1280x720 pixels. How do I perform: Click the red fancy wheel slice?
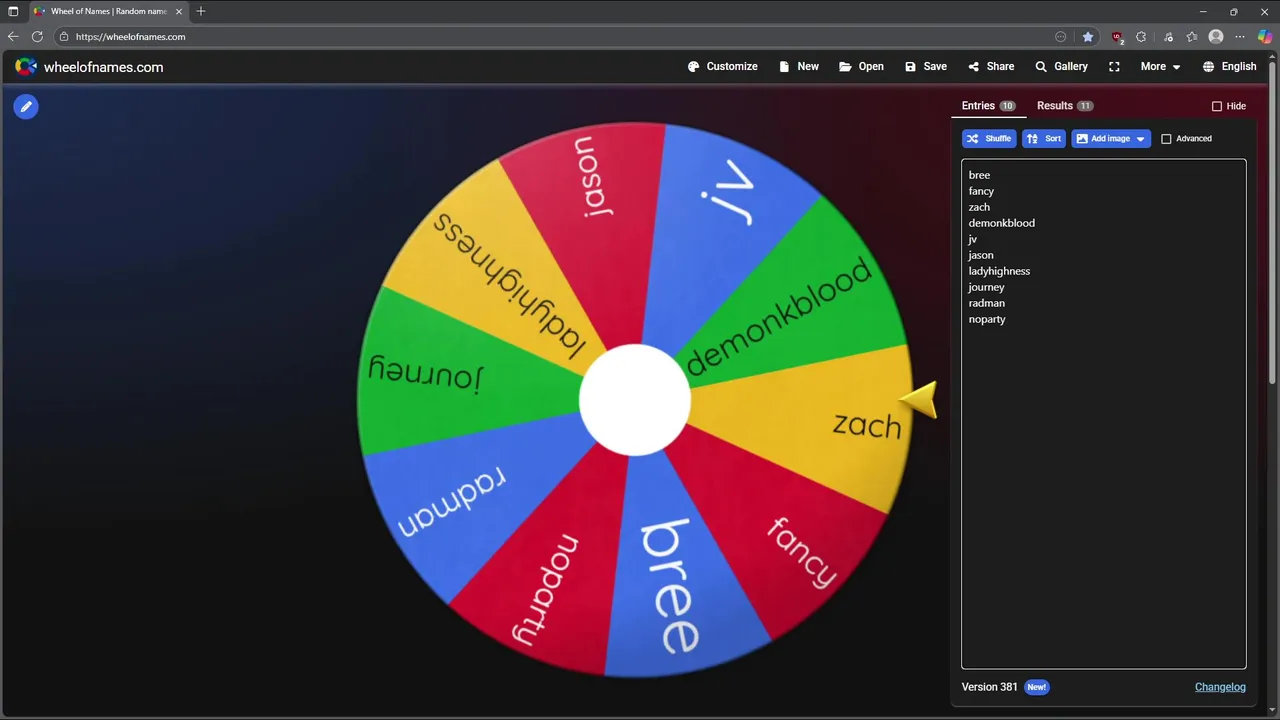pyautogui.click(x=790, y=530)
